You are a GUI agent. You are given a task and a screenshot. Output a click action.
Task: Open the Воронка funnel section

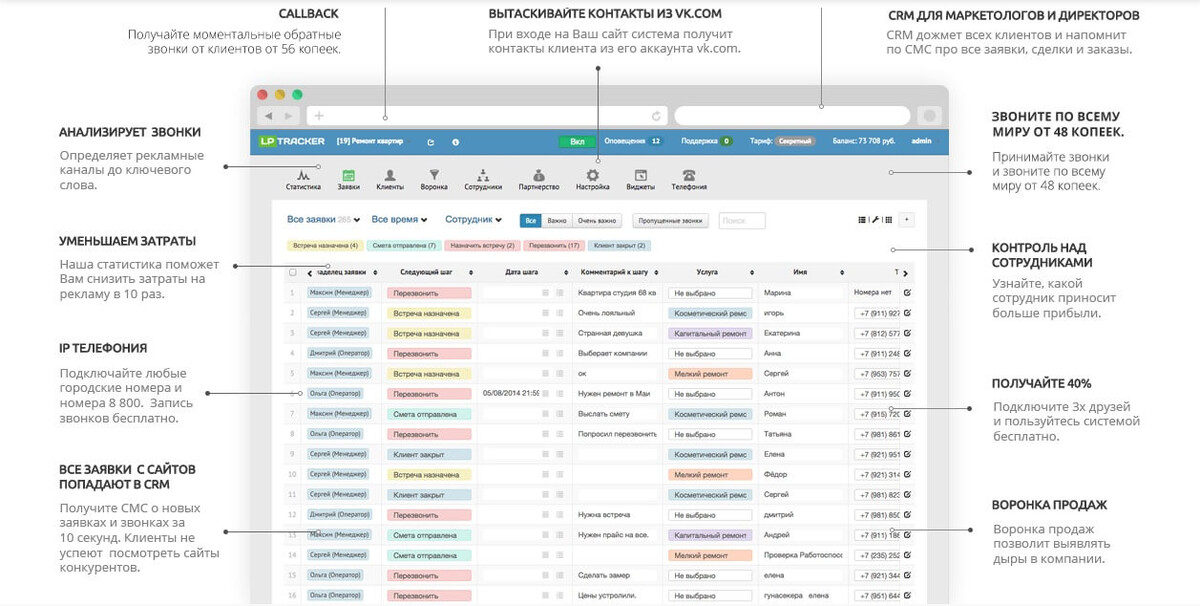tap(434, 180)
